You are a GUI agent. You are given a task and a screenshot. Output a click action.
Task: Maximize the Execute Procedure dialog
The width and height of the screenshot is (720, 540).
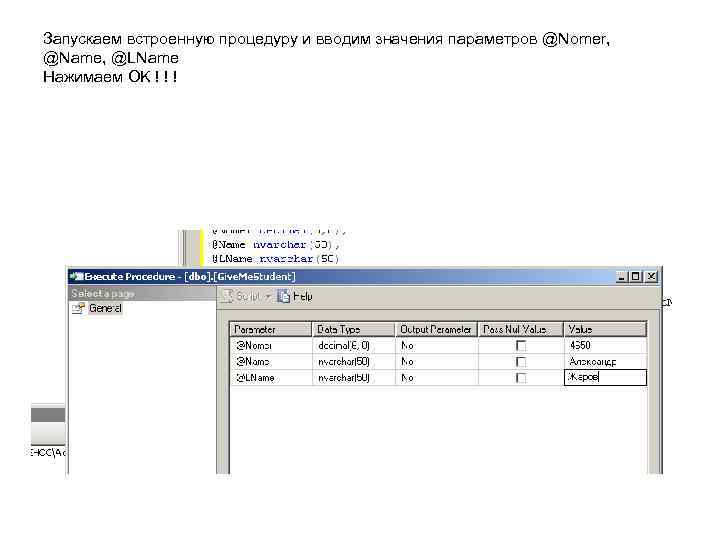click(636, 276)
